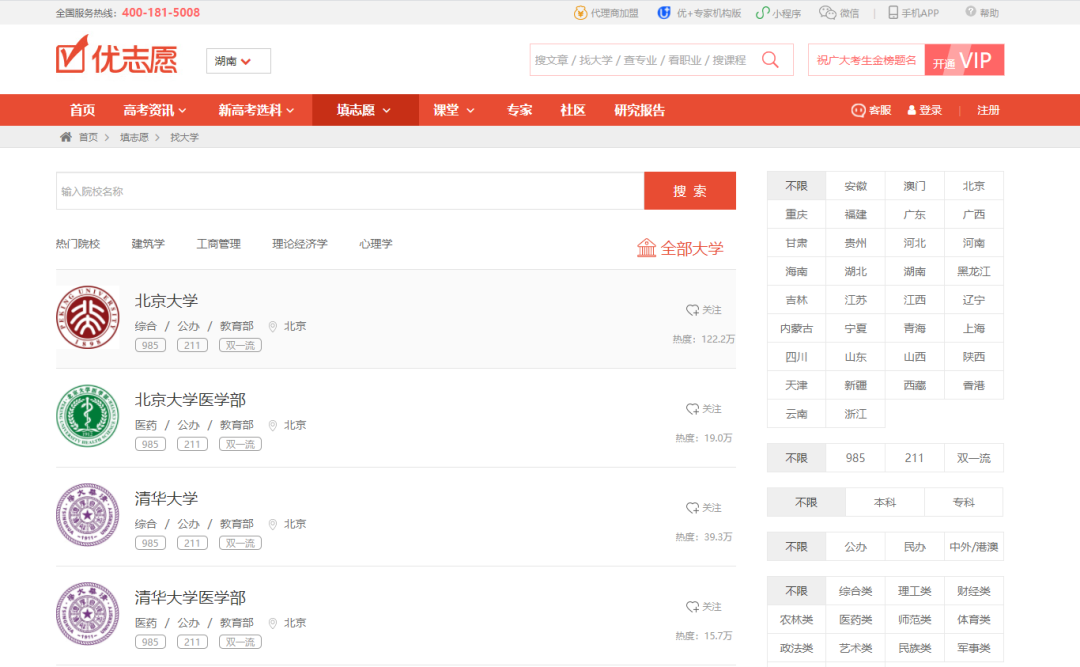The width and height of the screenshot is (1080, 667).
Task: Open the 北京大学 title link
Action: (x=166, y=301)
